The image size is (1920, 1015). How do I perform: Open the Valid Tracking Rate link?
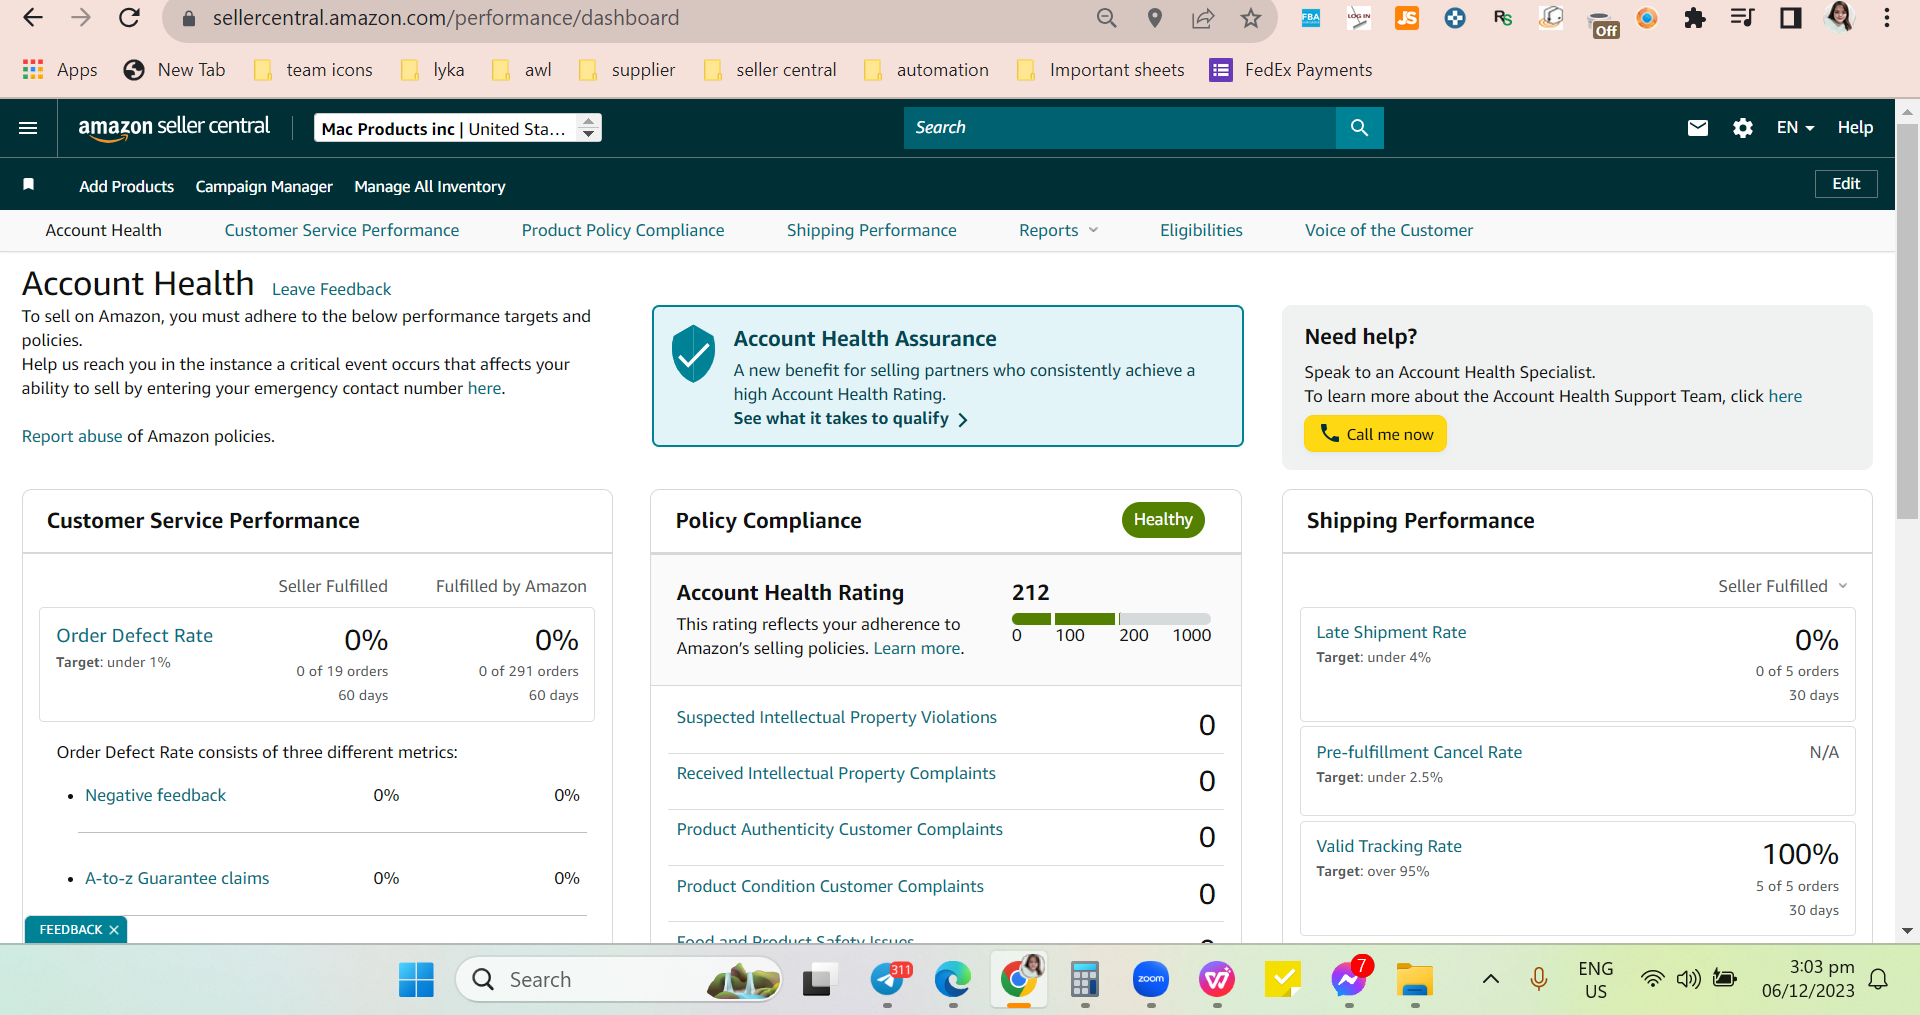[1389, 846]
